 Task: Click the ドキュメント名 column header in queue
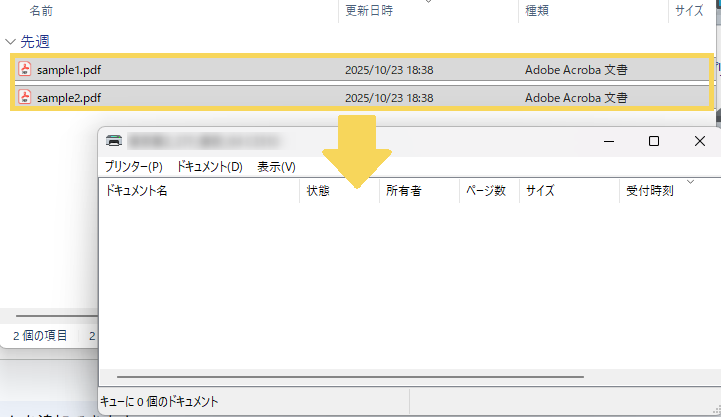pos(137,191)
